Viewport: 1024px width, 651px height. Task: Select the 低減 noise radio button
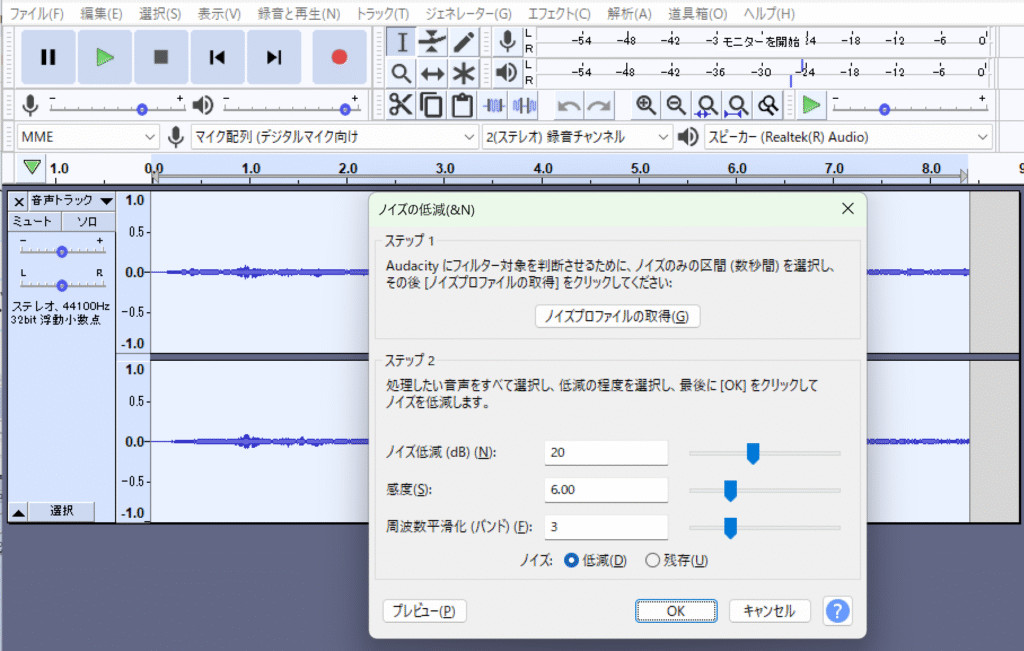click(572, 561)
